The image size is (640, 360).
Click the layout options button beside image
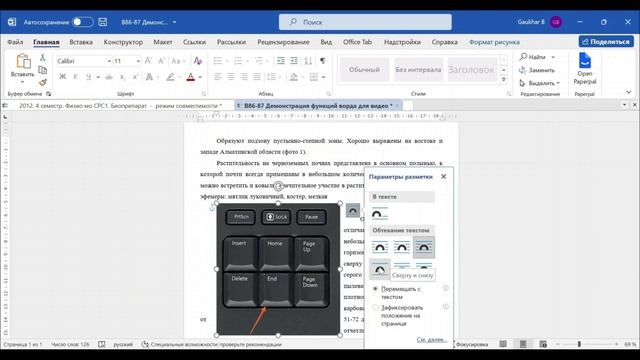(x=353, y=210)
